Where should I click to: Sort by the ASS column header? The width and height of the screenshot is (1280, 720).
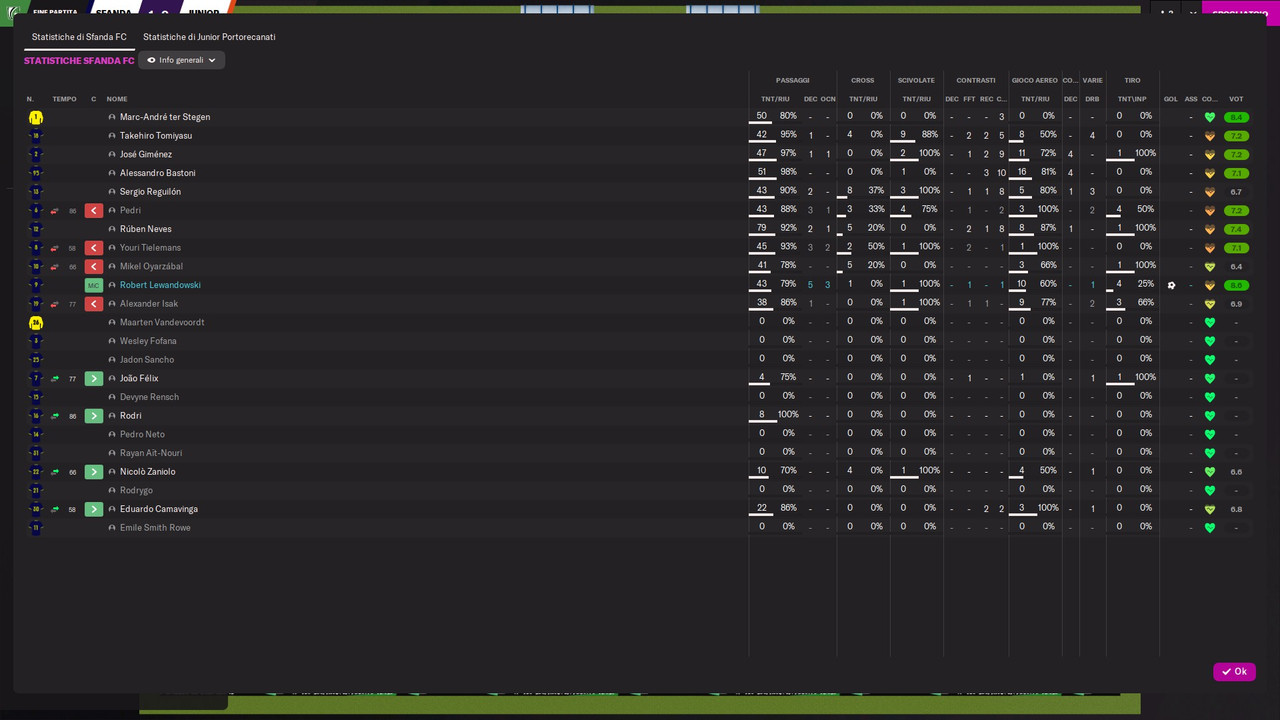1191,99
